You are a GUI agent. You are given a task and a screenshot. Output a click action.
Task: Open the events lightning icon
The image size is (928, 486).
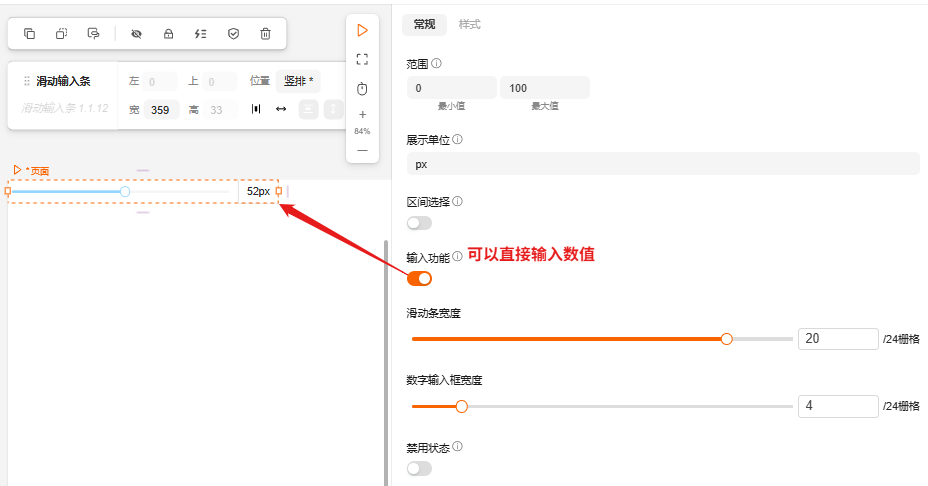pyautogui.click(x=200, y=34)
